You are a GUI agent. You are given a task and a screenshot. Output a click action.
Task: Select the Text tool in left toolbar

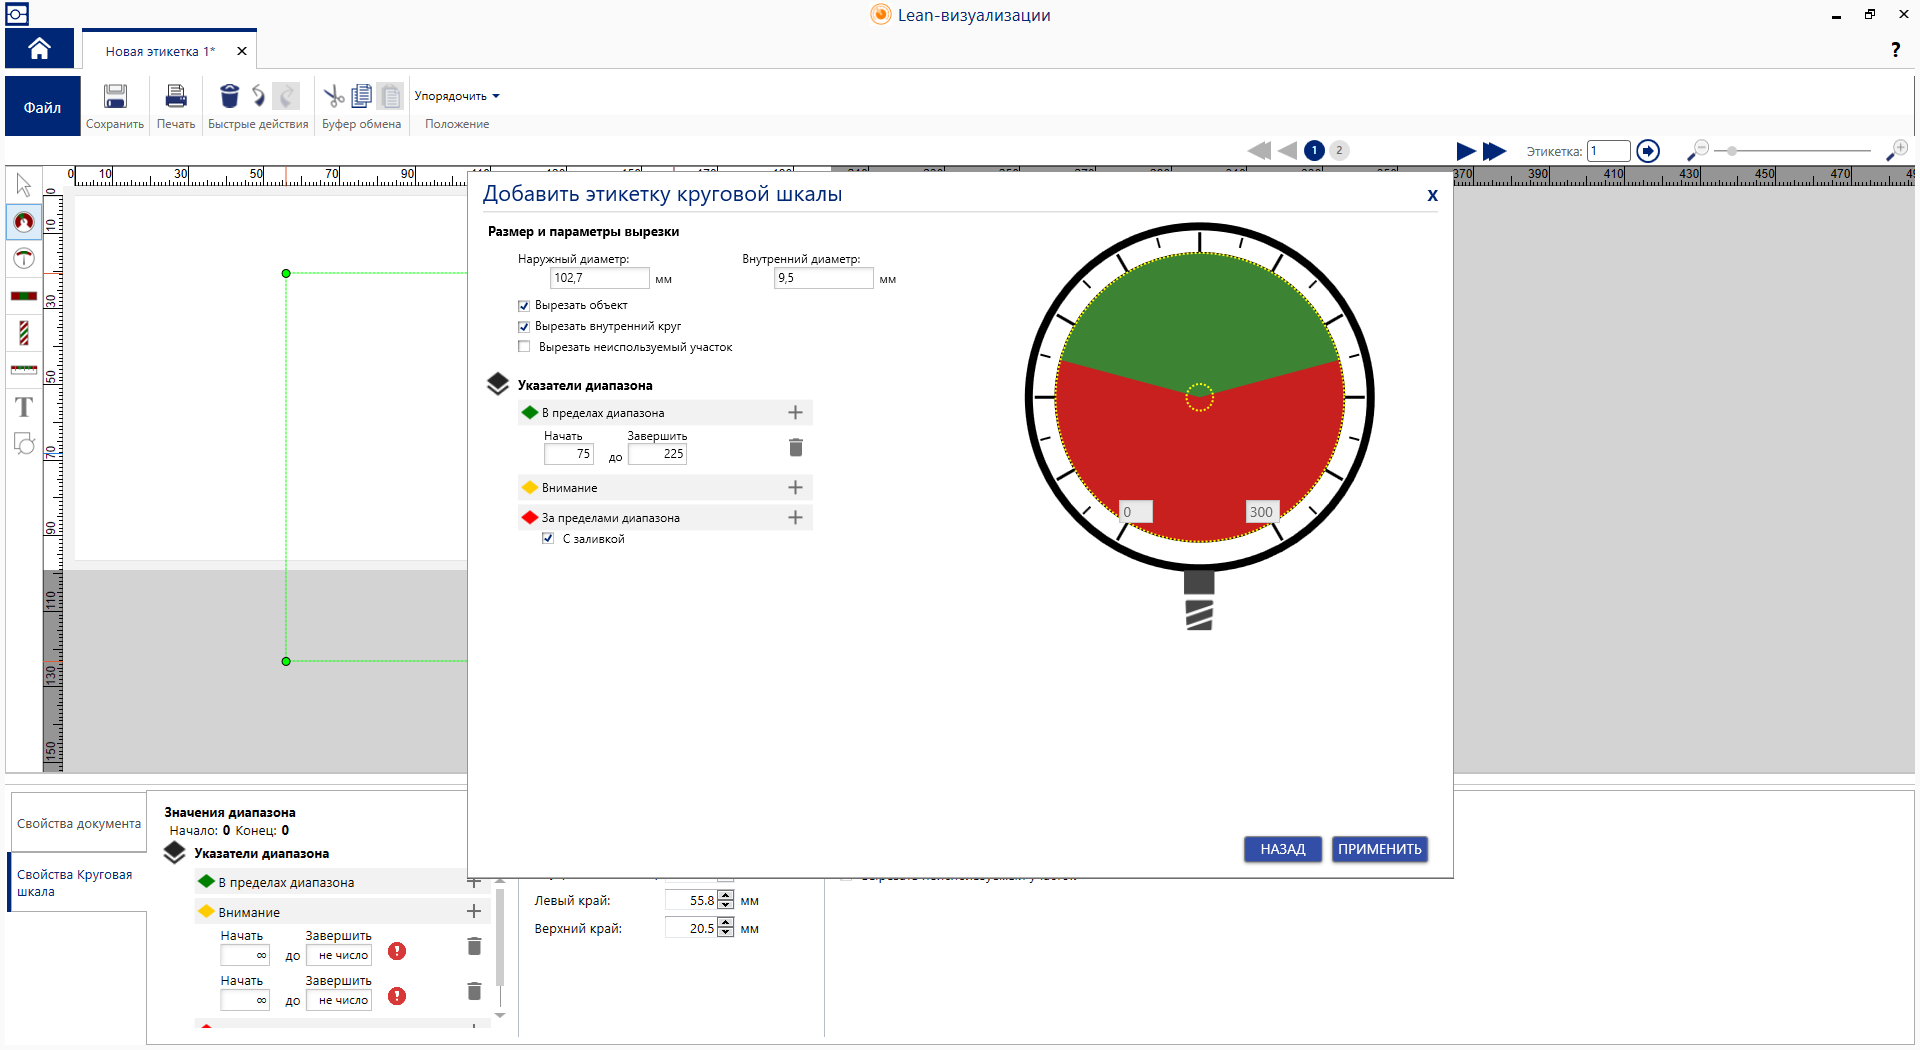(x=24, y=407)
